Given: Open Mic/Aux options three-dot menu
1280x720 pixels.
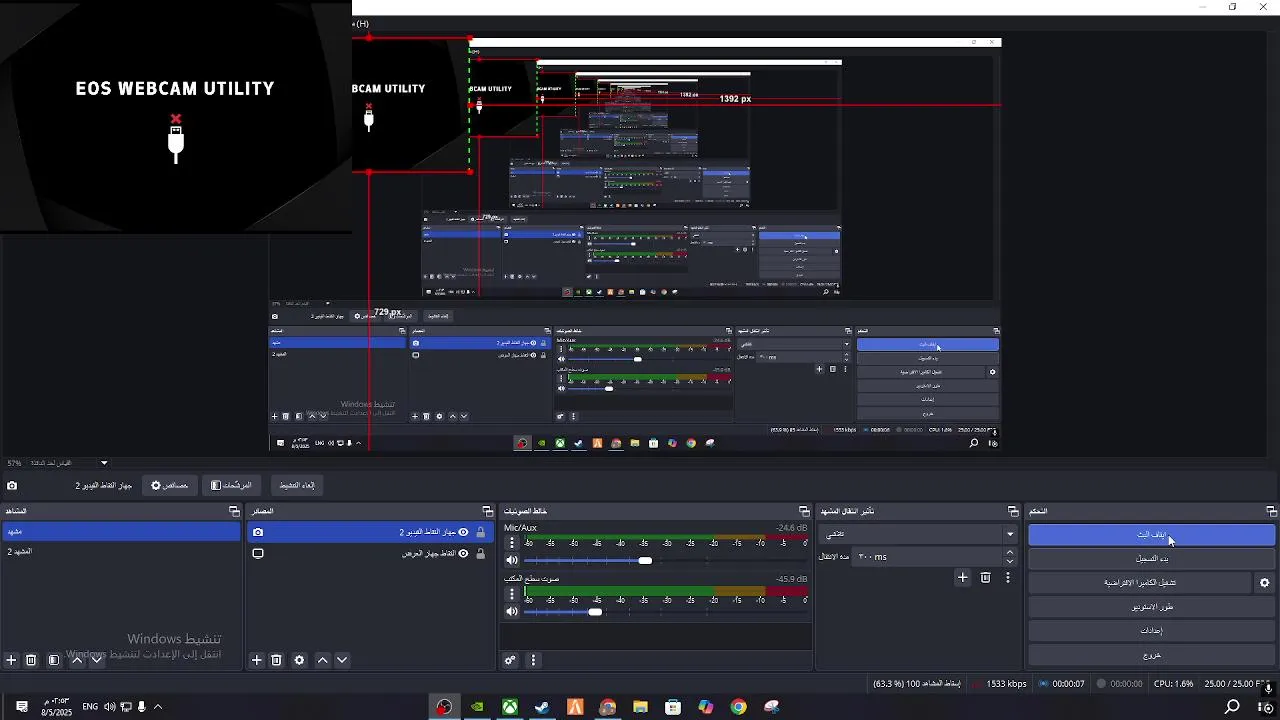Looking at the screenshot, I should click(x=512, y=543).
